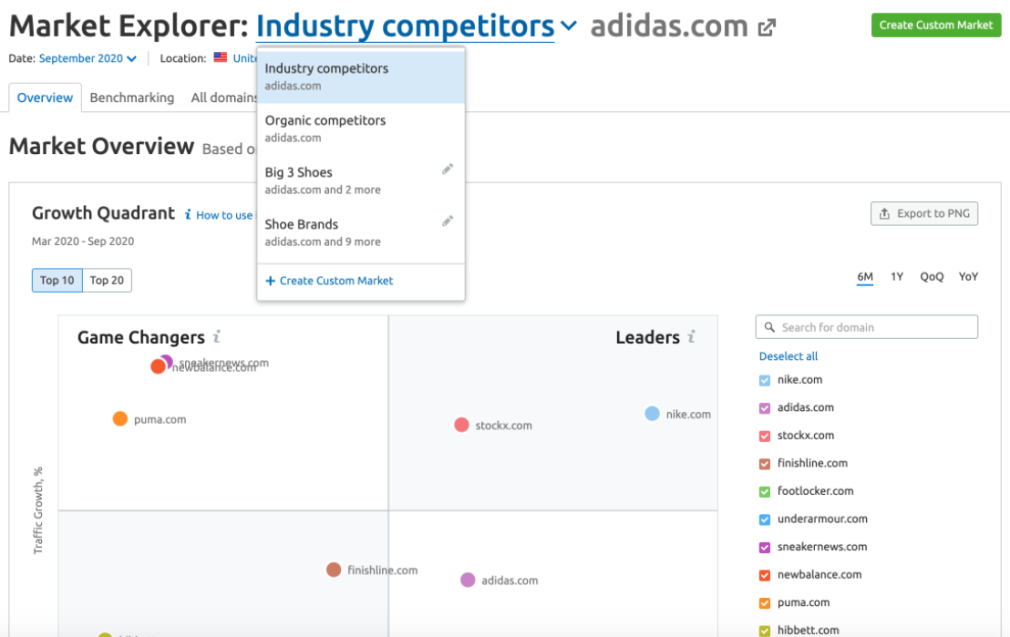This screenshot has height=637, width=1010.
Task: Click the Search for domain field
Action: pyautogui.click(x=866, y=327)
